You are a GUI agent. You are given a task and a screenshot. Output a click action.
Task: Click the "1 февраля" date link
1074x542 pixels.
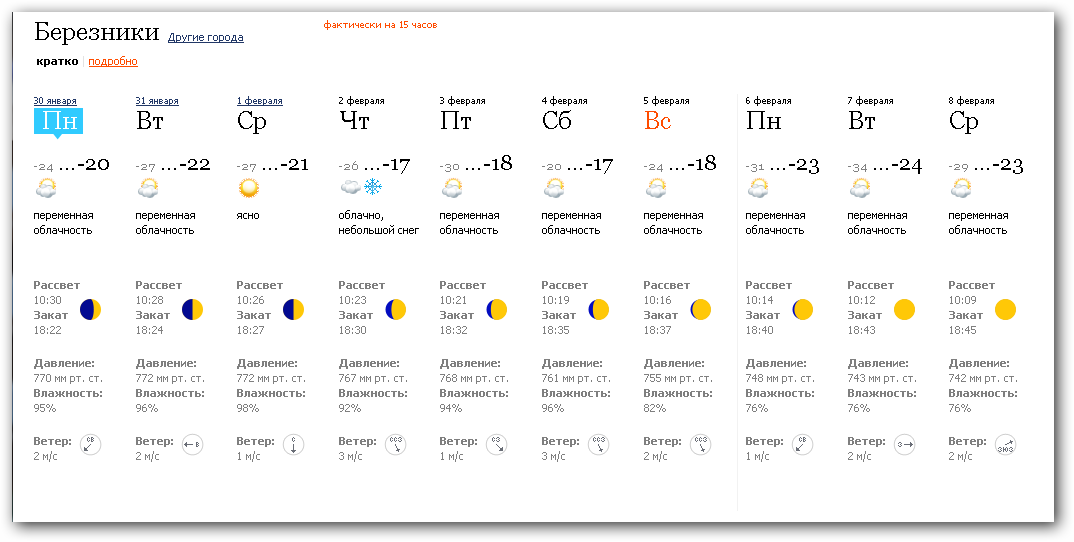tap(260, 101)
